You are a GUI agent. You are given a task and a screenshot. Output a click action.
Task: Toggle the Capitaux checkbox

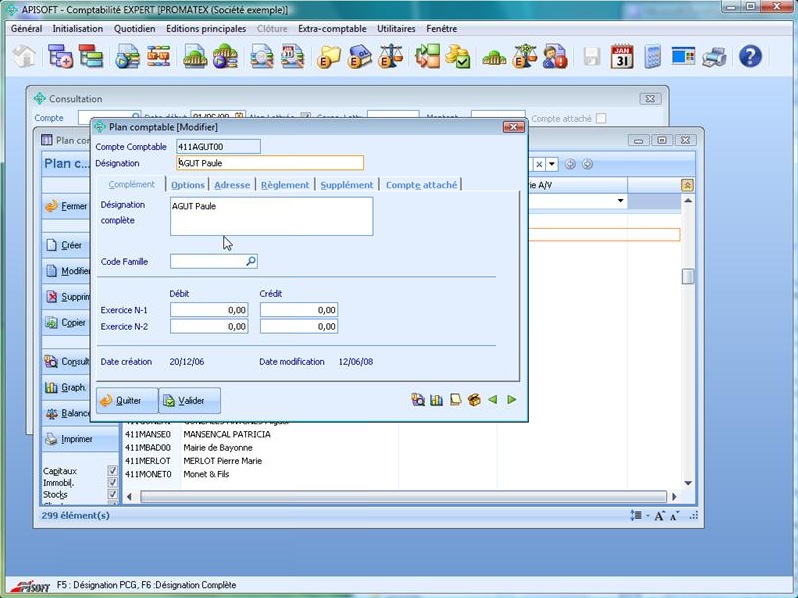(112, 470)
